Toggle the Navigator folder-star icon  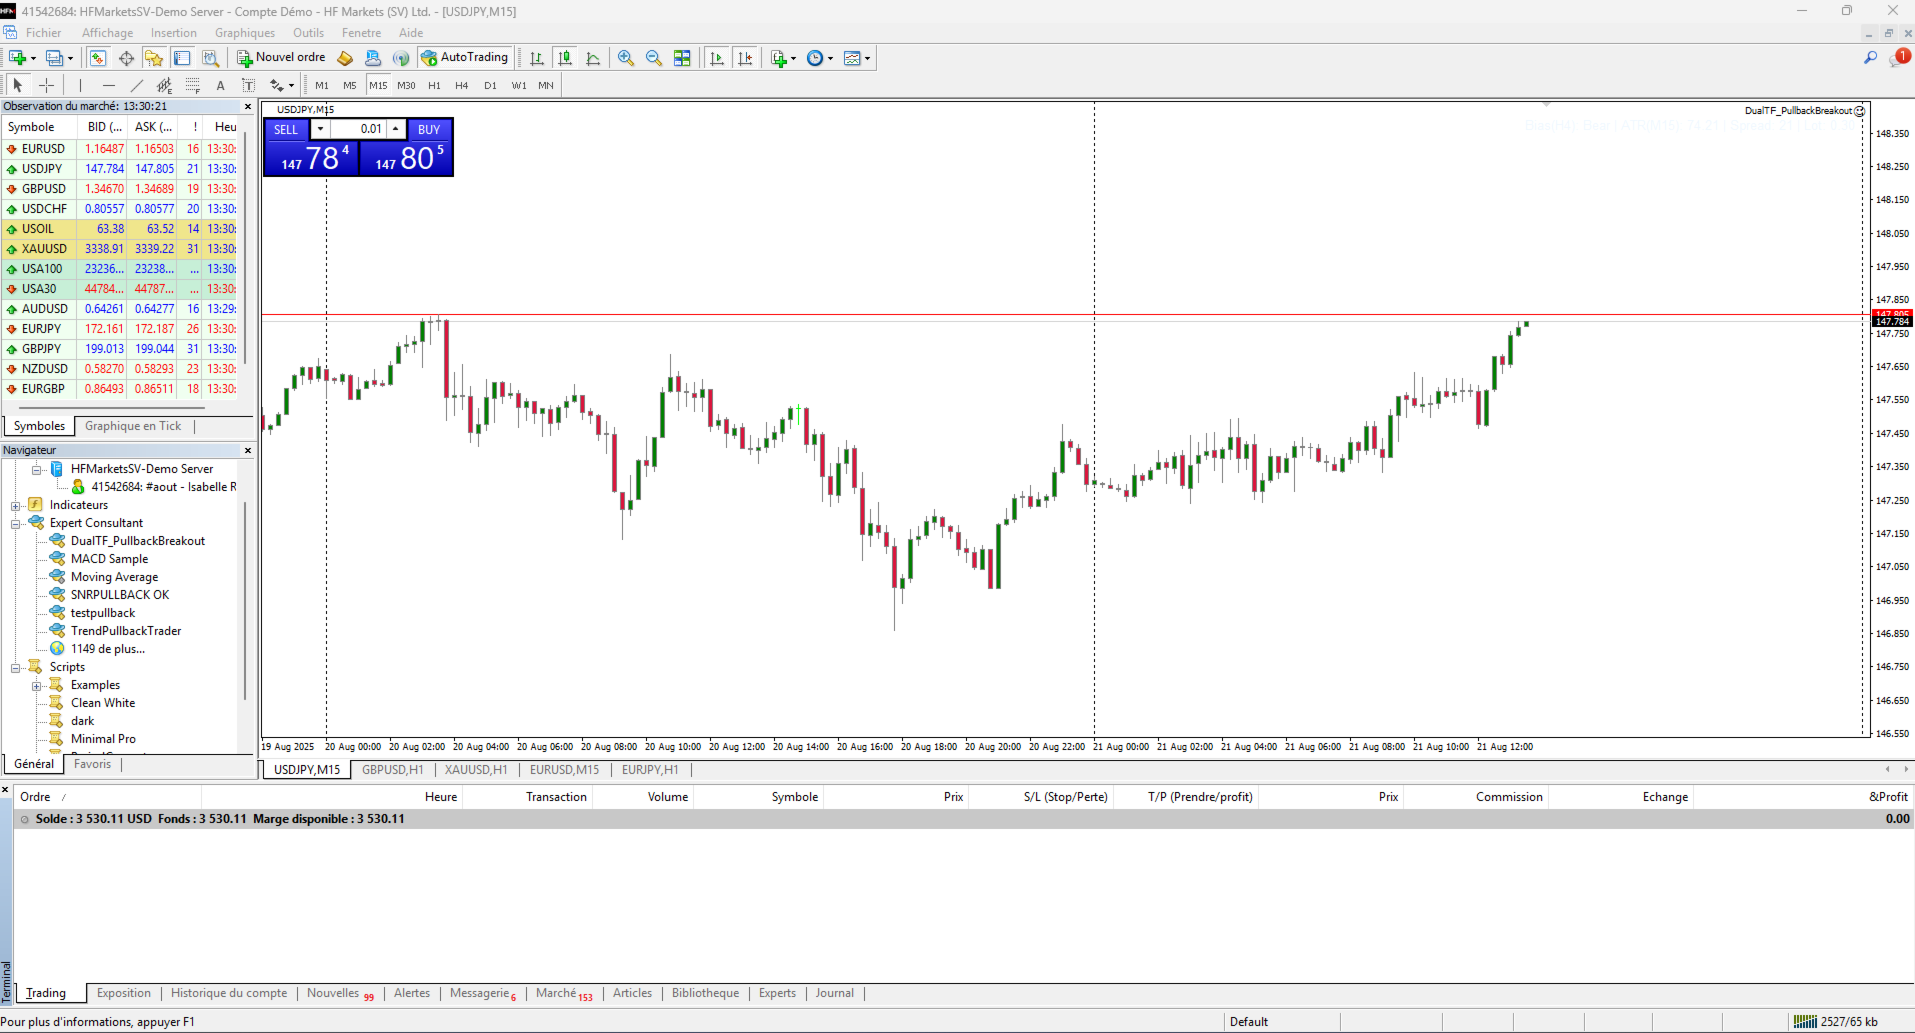pyautogui.click(x=154, y=58)
